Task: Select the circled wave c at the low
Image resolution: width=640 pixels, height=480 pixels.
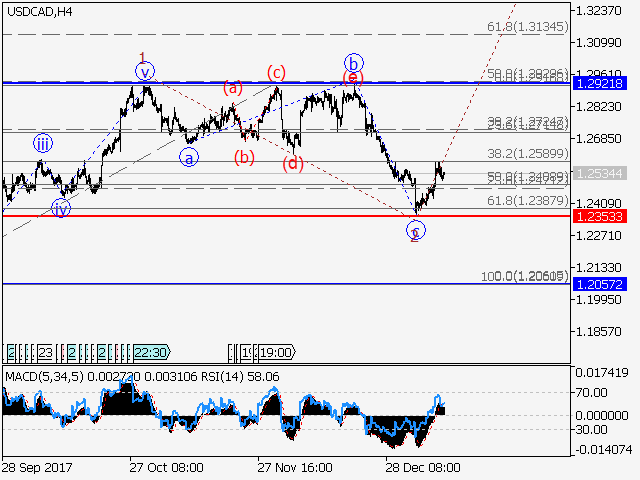Action: pos(415,231)
